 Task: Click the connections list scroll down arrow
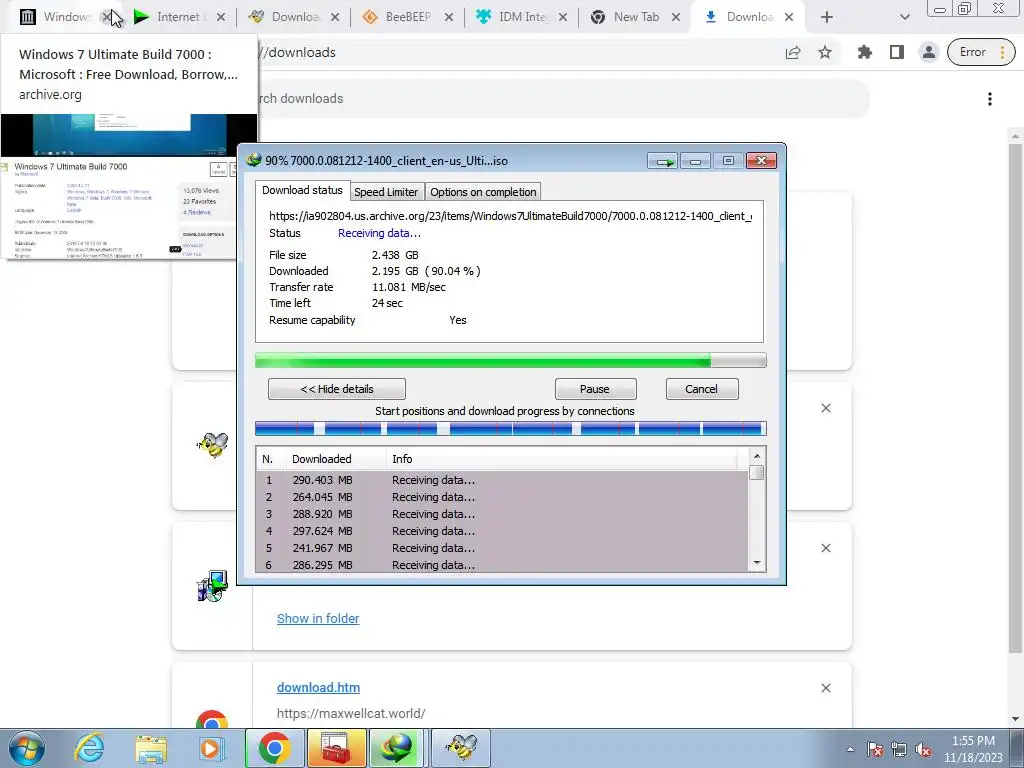click(x=757, y=563)
